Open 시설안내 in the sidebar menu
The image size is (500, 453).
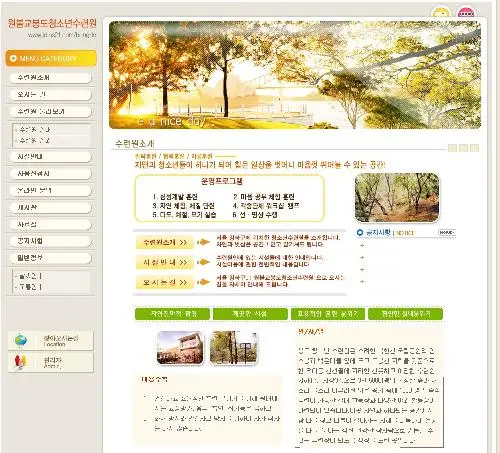[x=49, y=157]
